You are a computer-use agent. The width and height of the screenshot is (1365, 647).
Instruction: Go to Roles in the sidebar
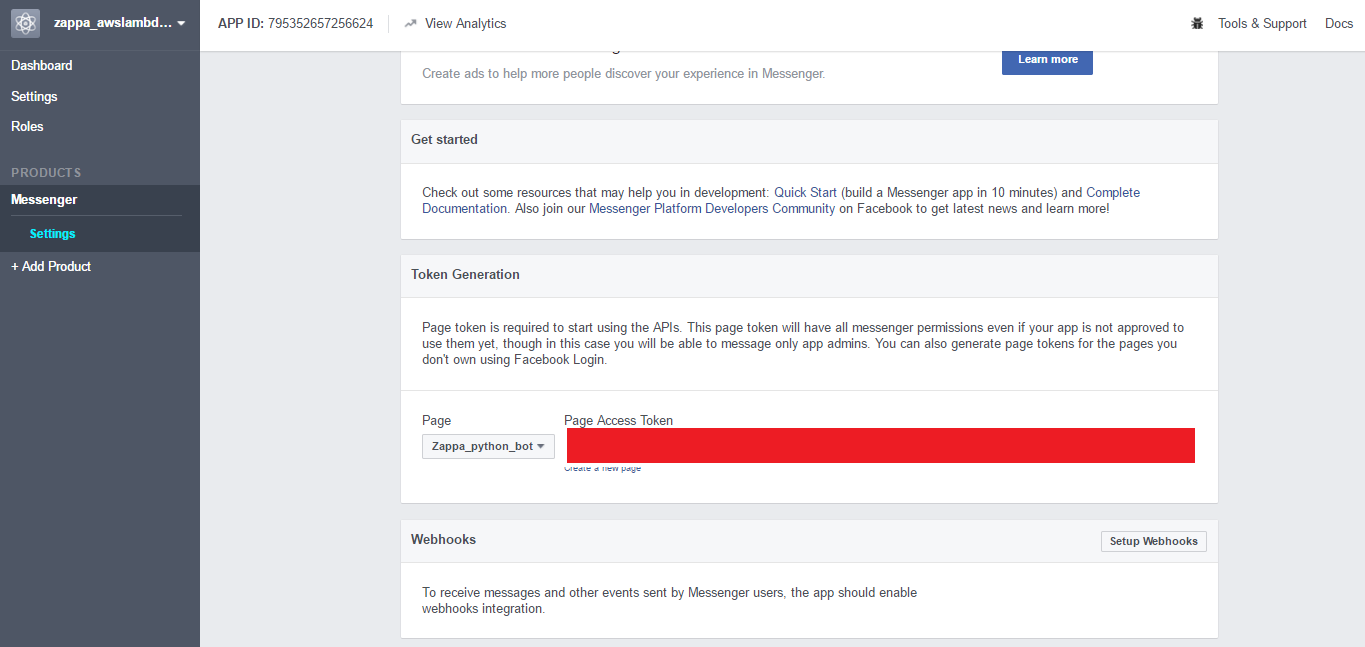click(27, 126)
